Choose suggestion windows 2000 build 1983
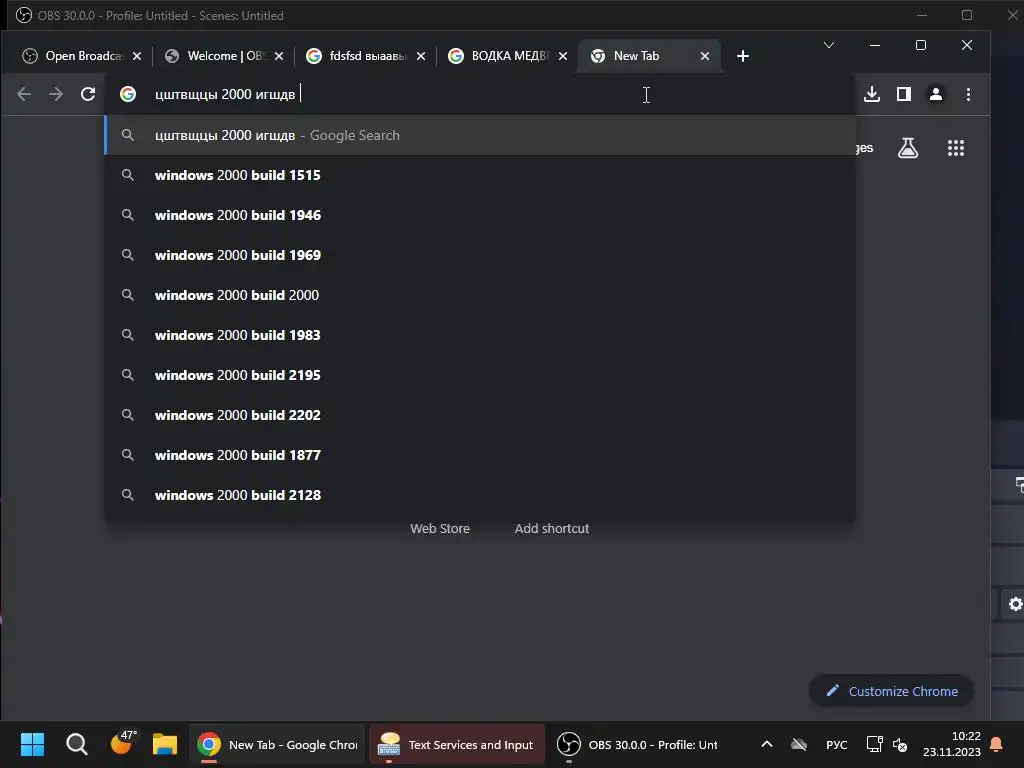1024x768 pixels. [481, 335]
